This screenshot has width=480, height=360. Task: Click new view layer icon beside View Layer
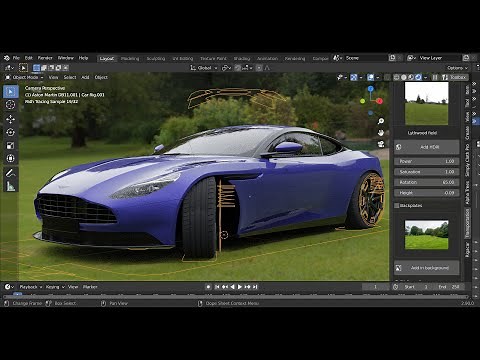pos(466,58)
